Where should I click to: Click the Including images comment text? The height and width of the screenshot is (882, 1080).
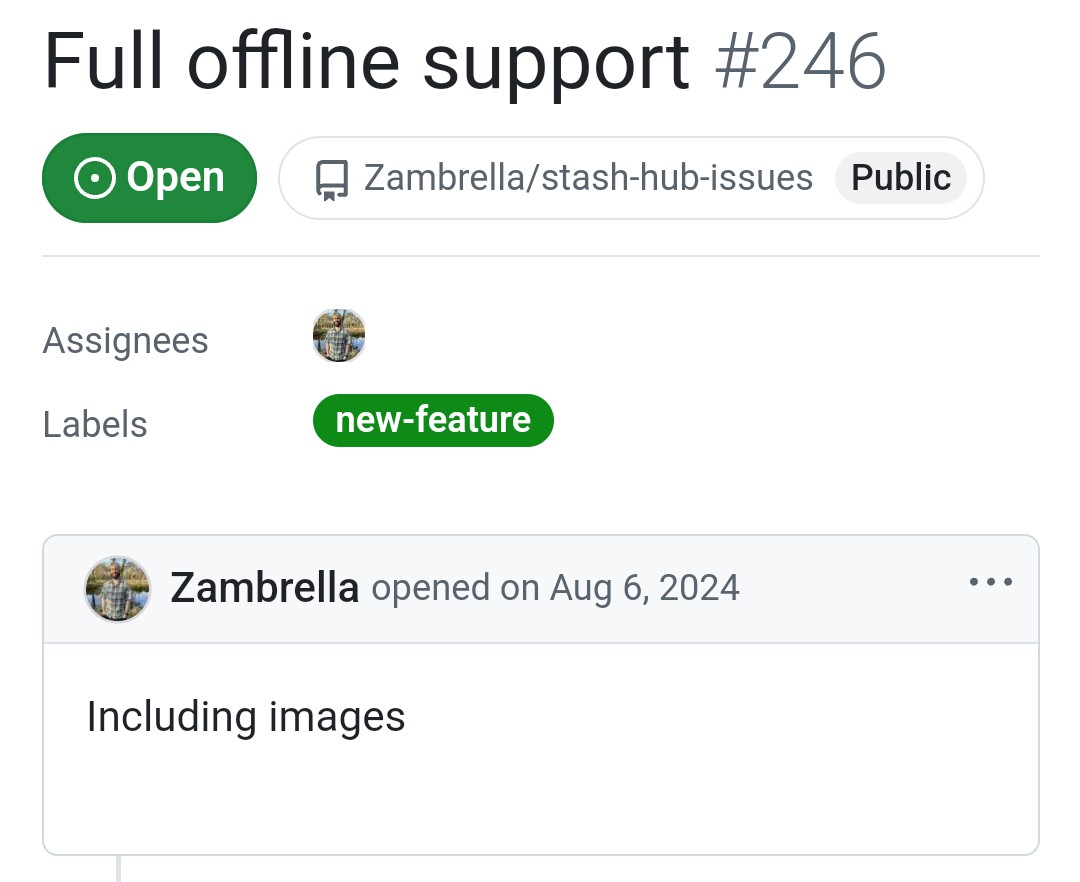coord(246,717)
